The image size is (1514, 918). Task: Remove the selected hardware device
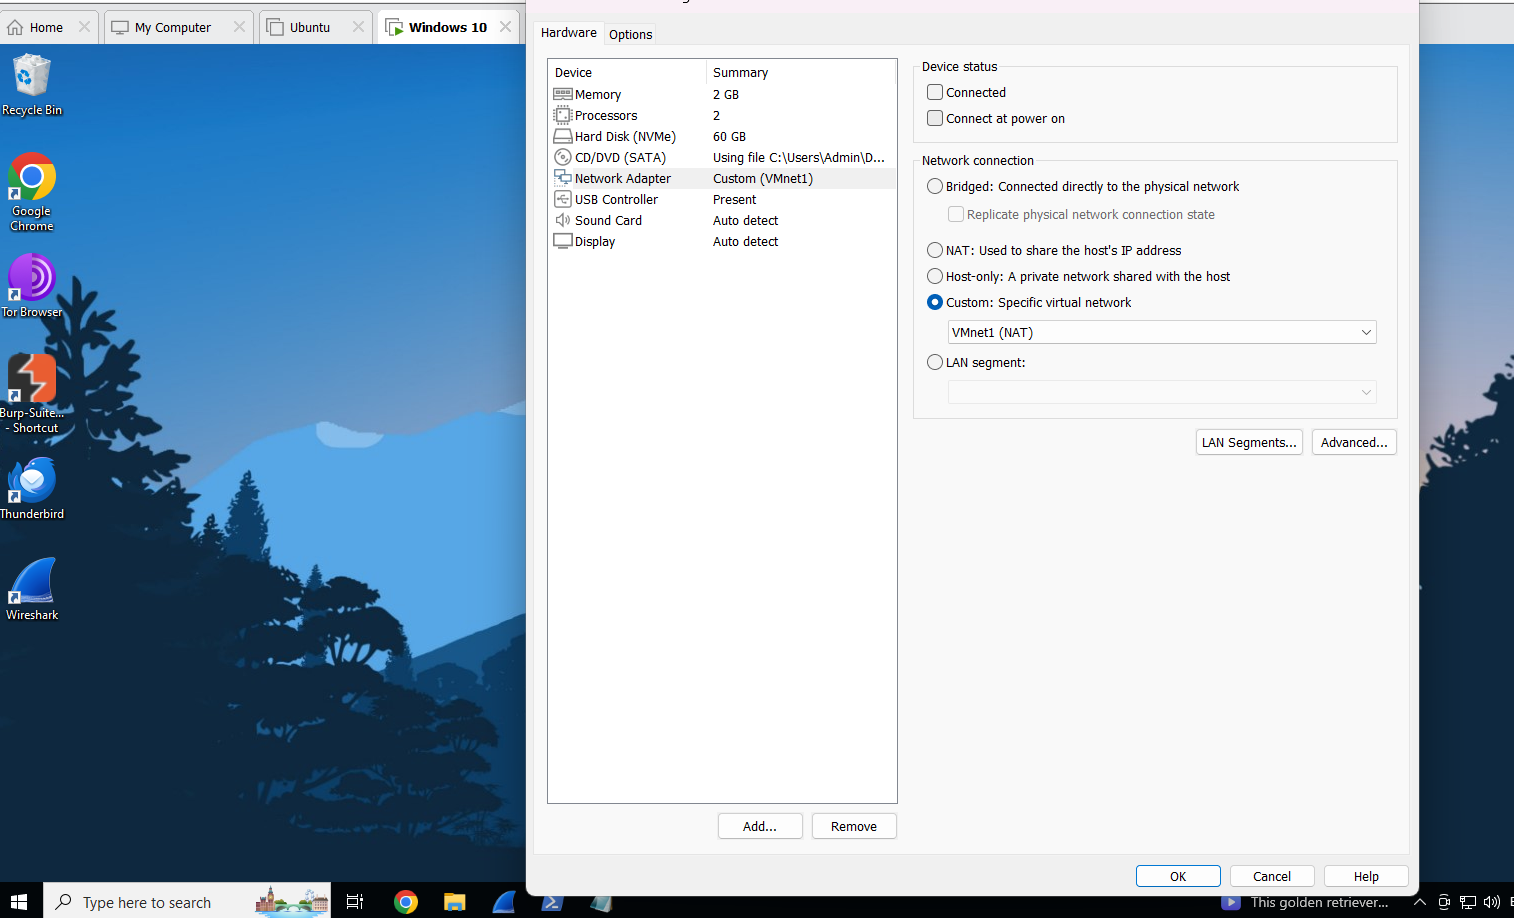[854, 826]
